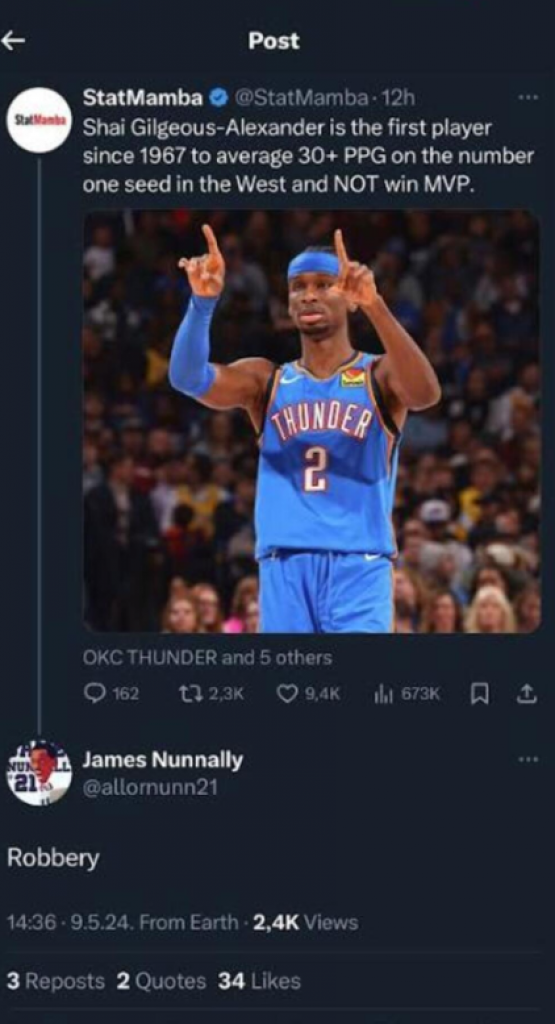Reply to StatMamba post with 162 comments

click(112, 694)
